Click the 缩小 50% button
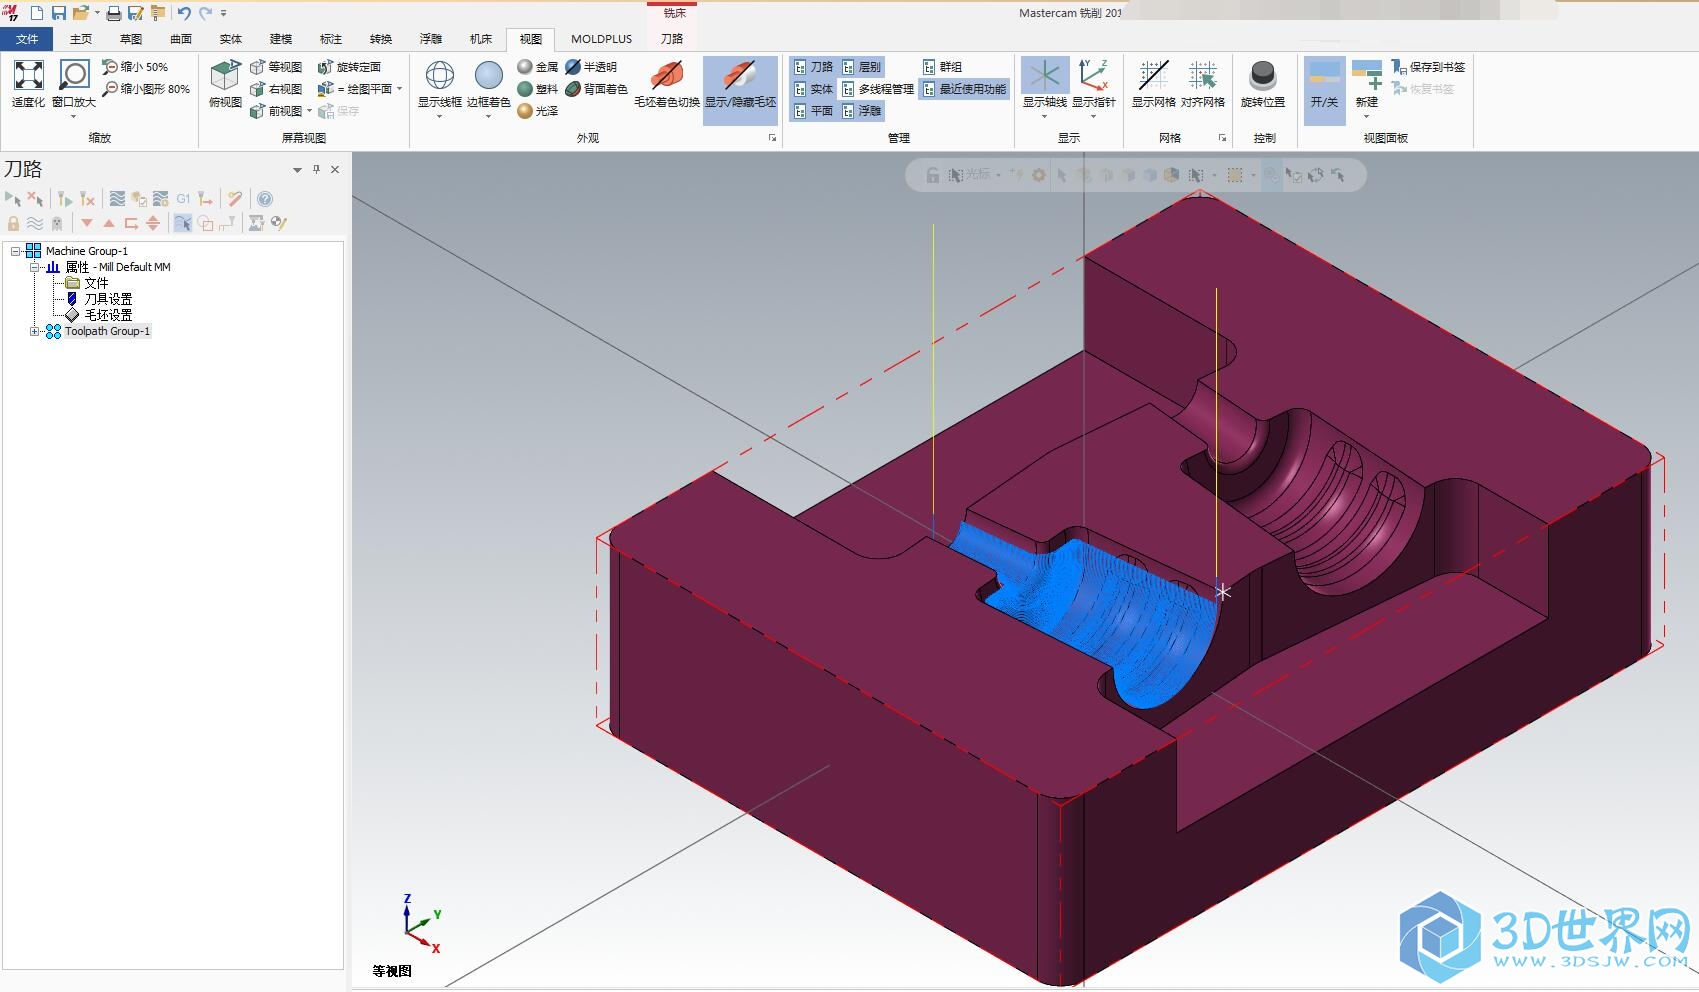 tap(135, 67)
